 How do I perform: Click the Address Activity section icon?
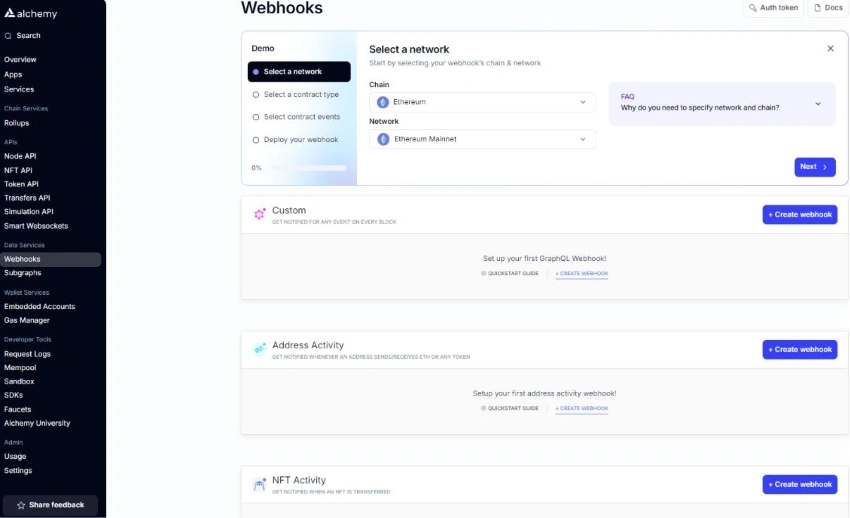260,349
